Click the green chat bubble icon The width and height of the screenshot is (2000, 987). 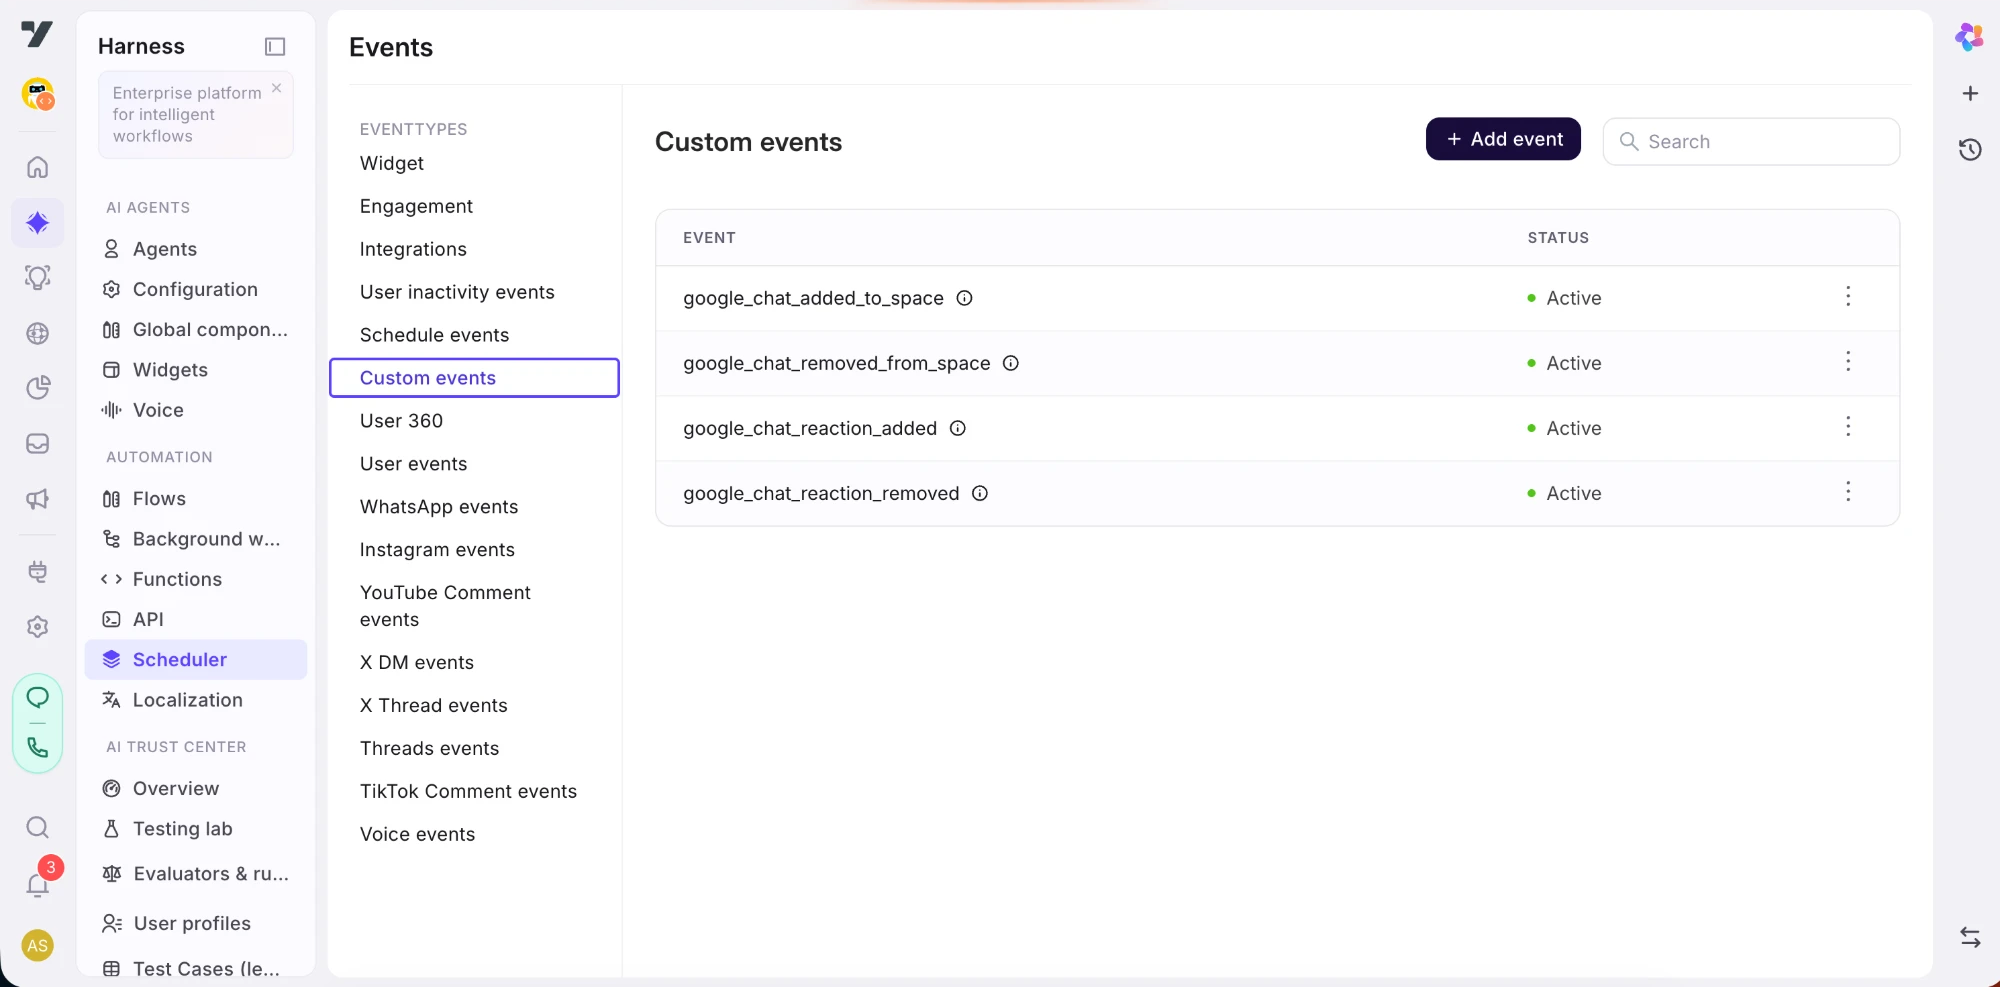38,697
